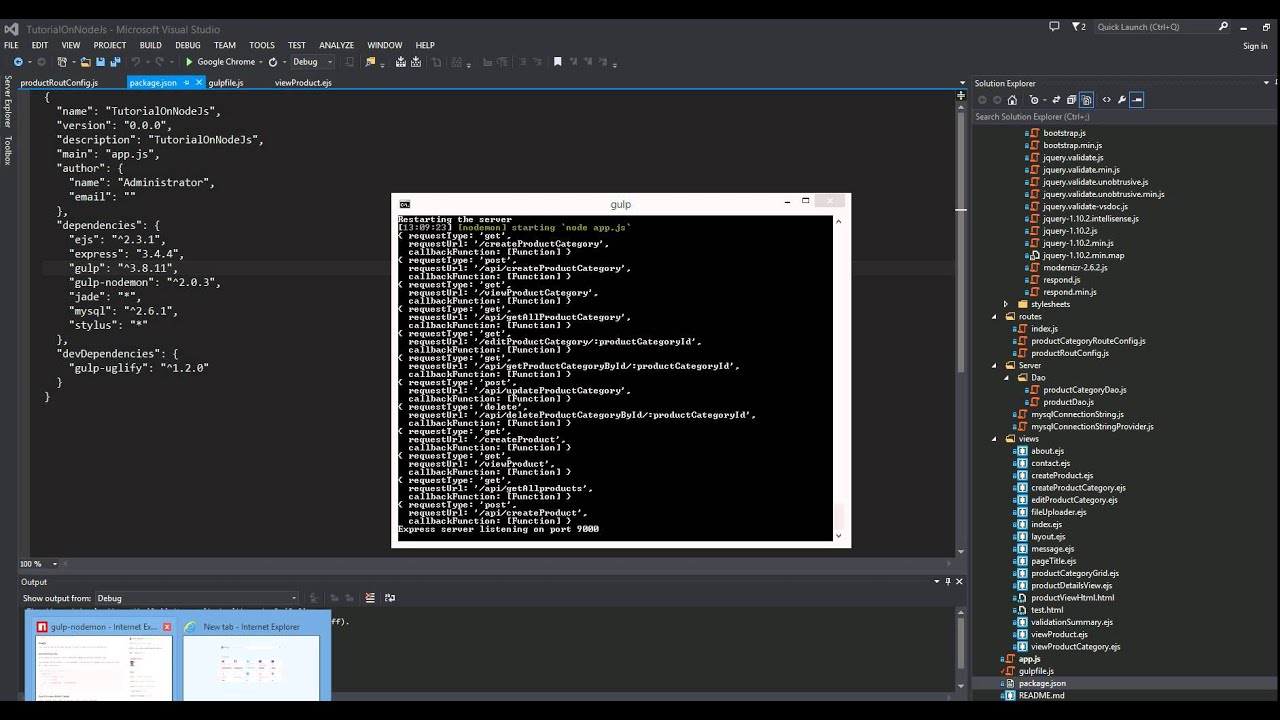This screenshot has width=1280, height=720.
Task: Open the FILE menu
Action: (11, 45)
